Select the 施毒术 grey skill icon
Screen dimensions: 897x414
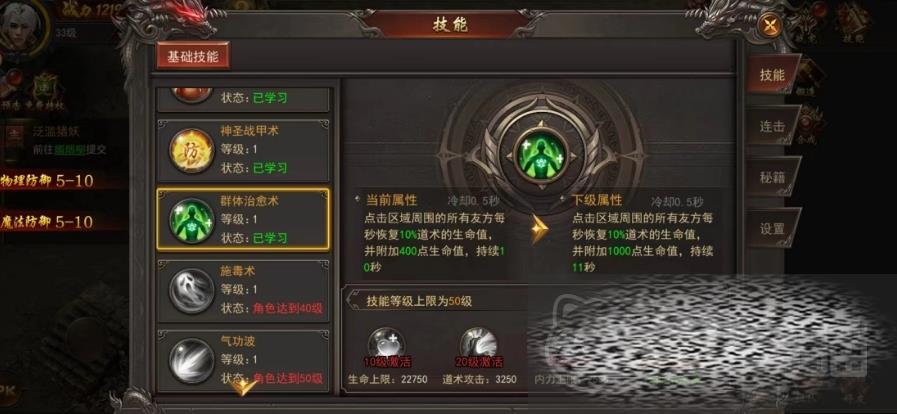(x=192, y=291)
